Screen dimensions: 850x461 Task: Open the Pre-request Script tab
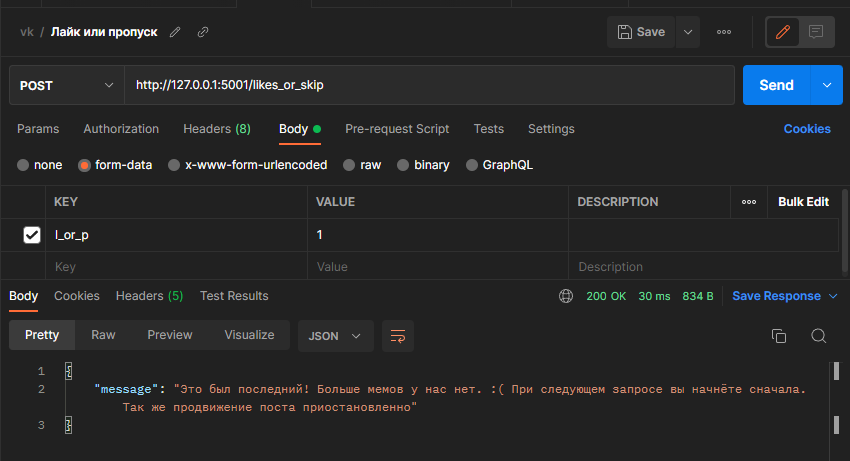tap(397, 129)
